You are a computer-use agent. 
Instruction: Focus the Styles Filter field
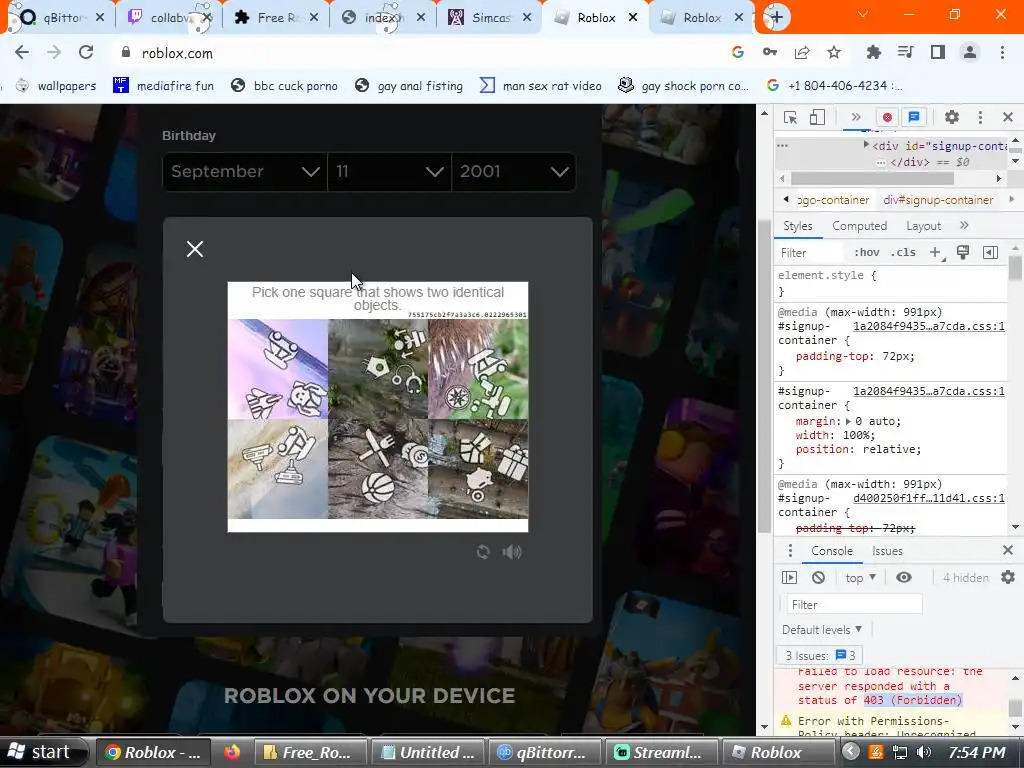tap(810, 253)
